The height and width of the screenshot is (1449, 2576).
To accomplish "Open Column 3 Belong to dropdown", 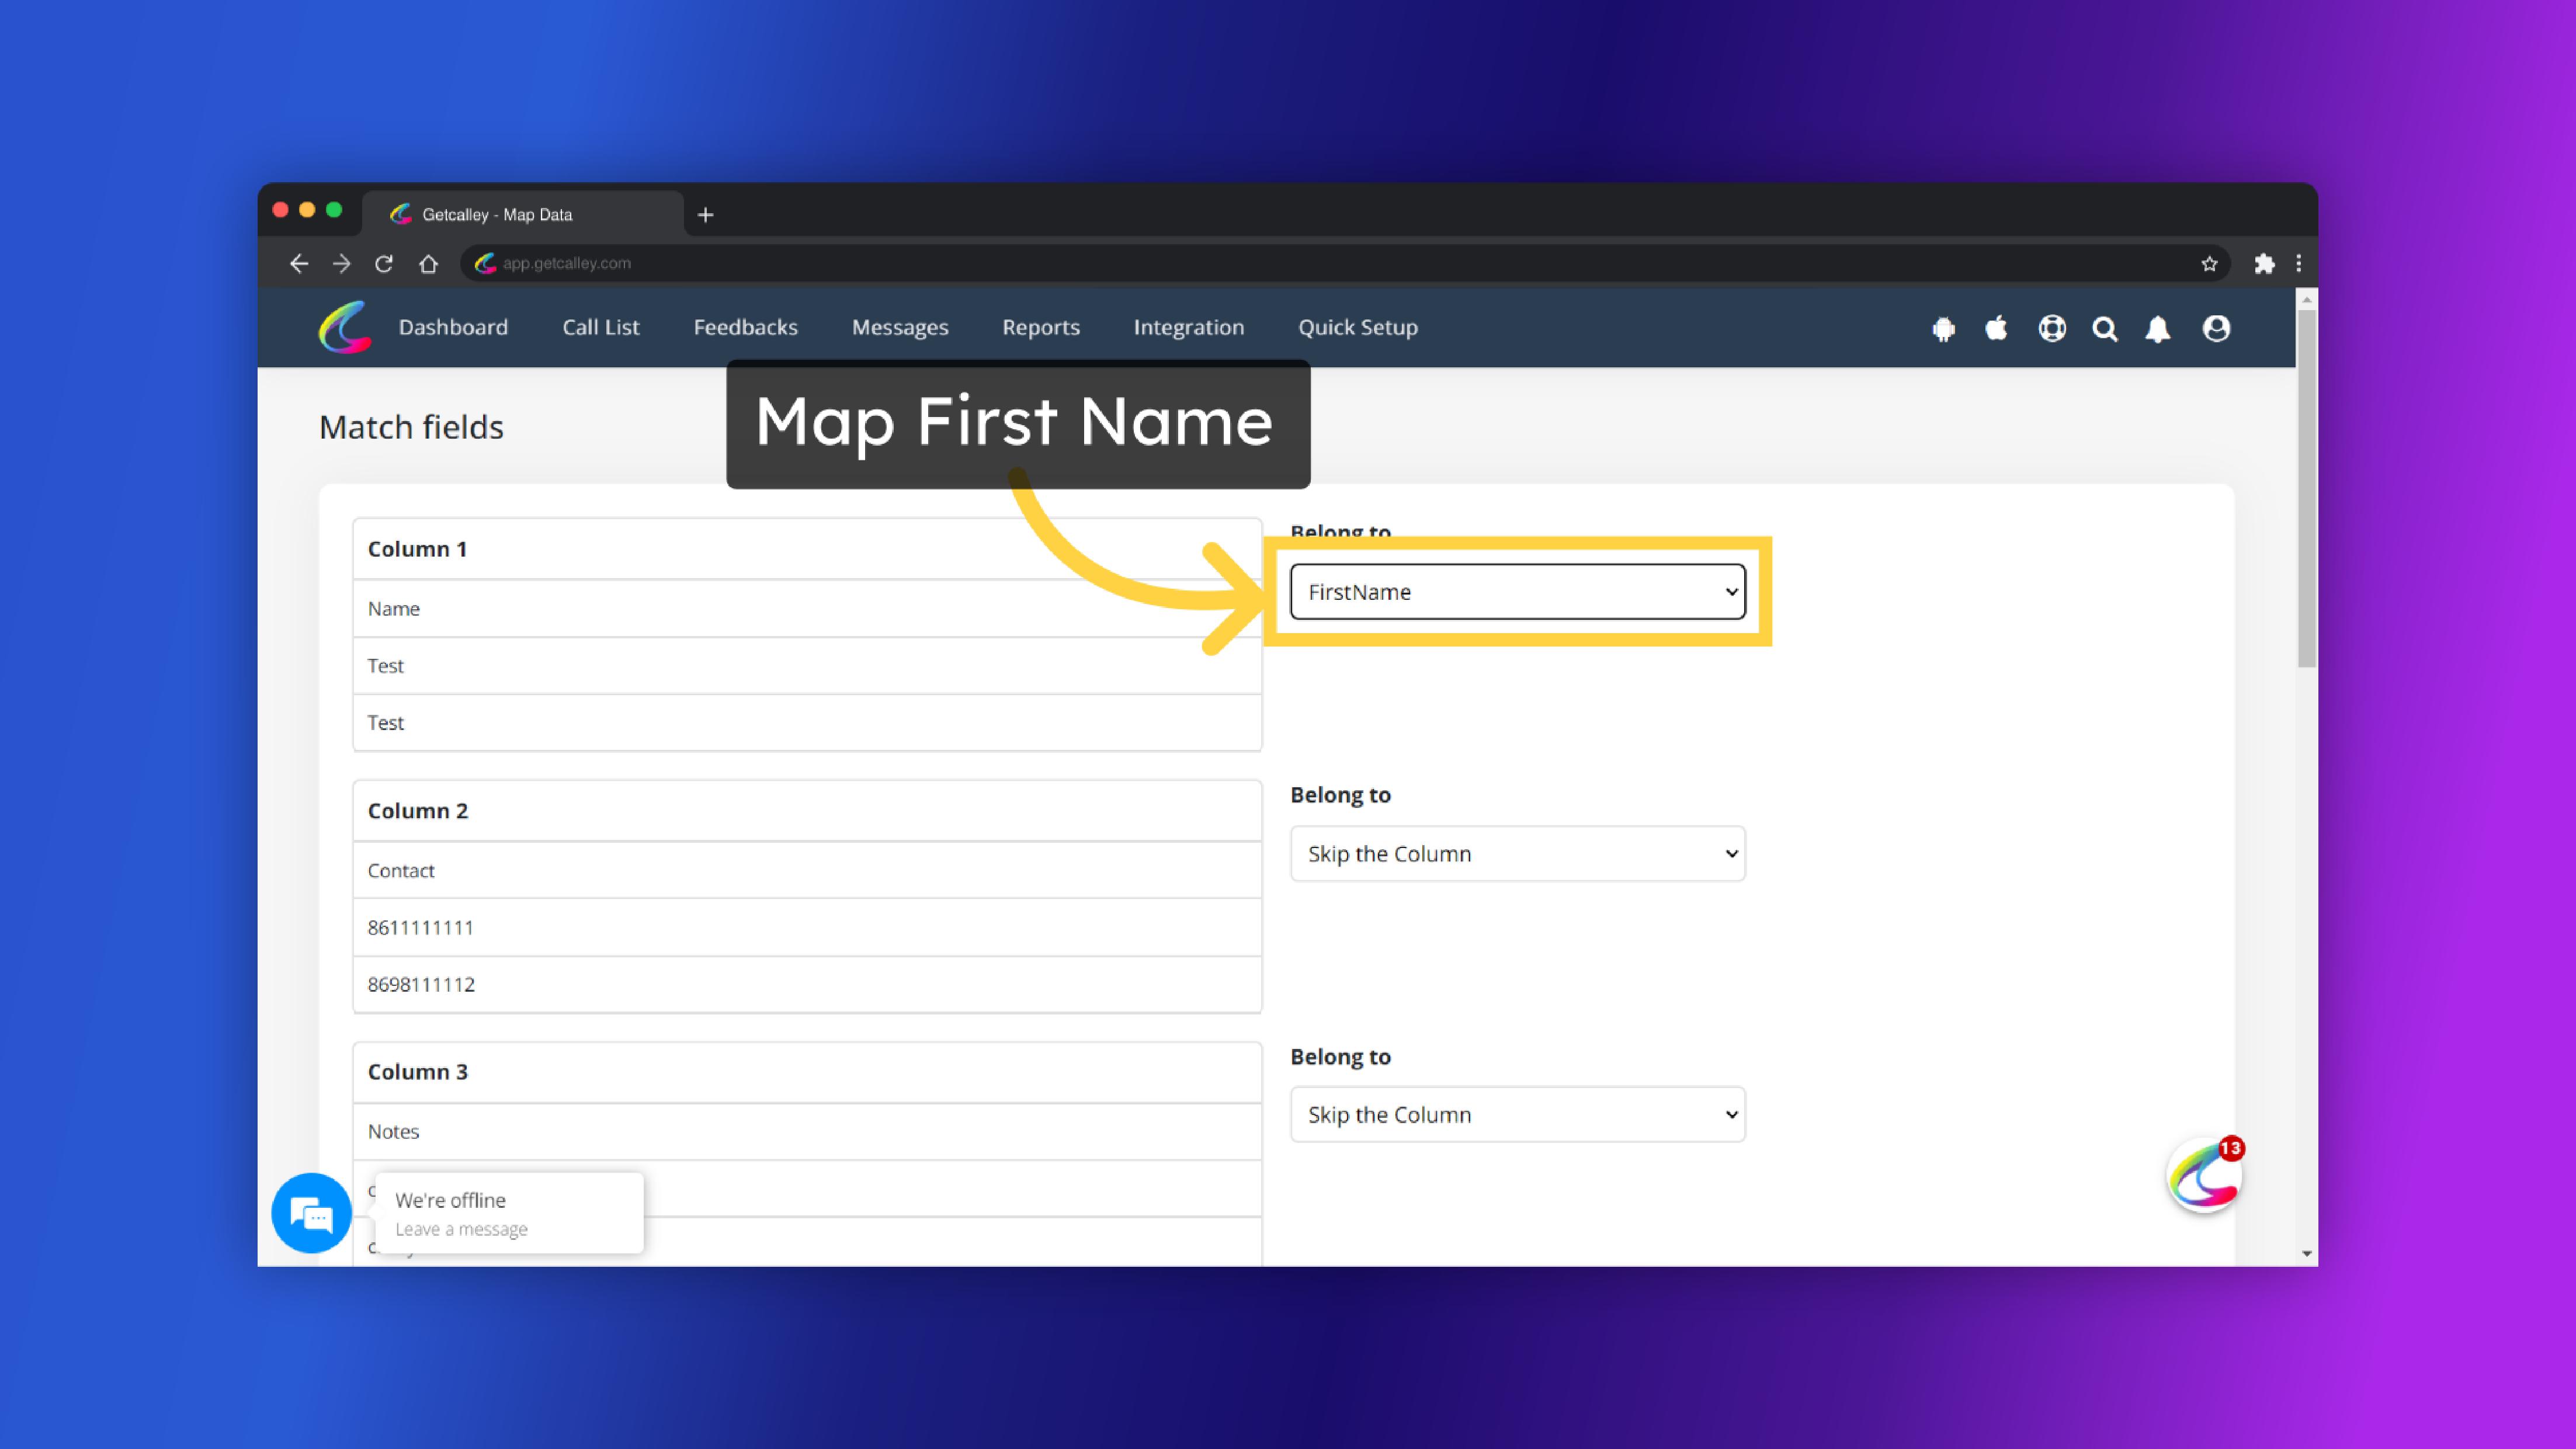I will click(1517, 1115).
